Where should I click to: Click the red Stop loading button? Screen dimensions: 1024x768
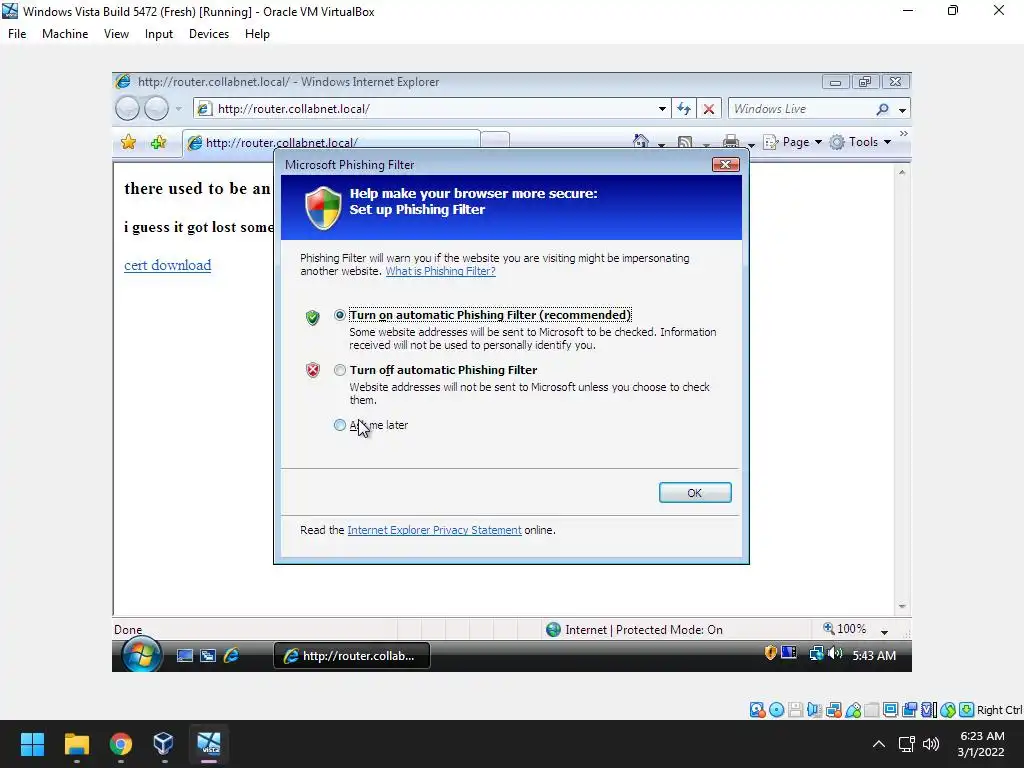pos(709,109)
